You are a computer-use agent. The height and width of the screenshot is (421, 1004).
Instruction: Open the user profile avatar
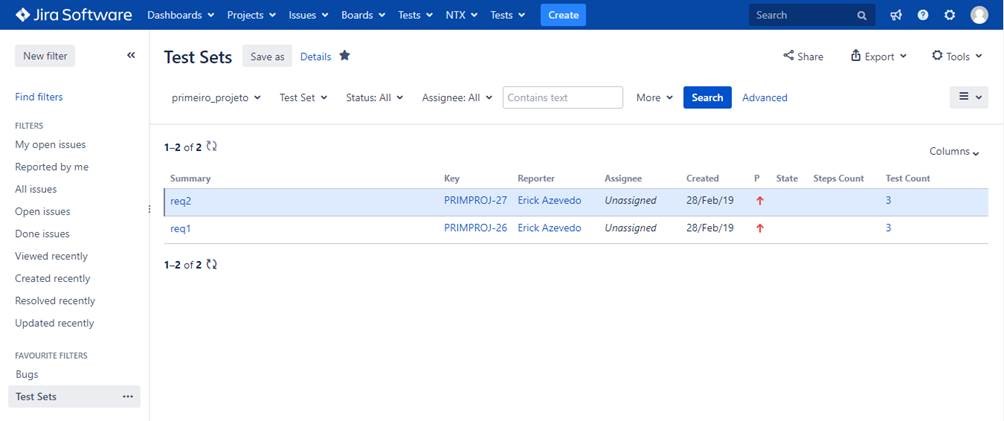coord(979,15)
